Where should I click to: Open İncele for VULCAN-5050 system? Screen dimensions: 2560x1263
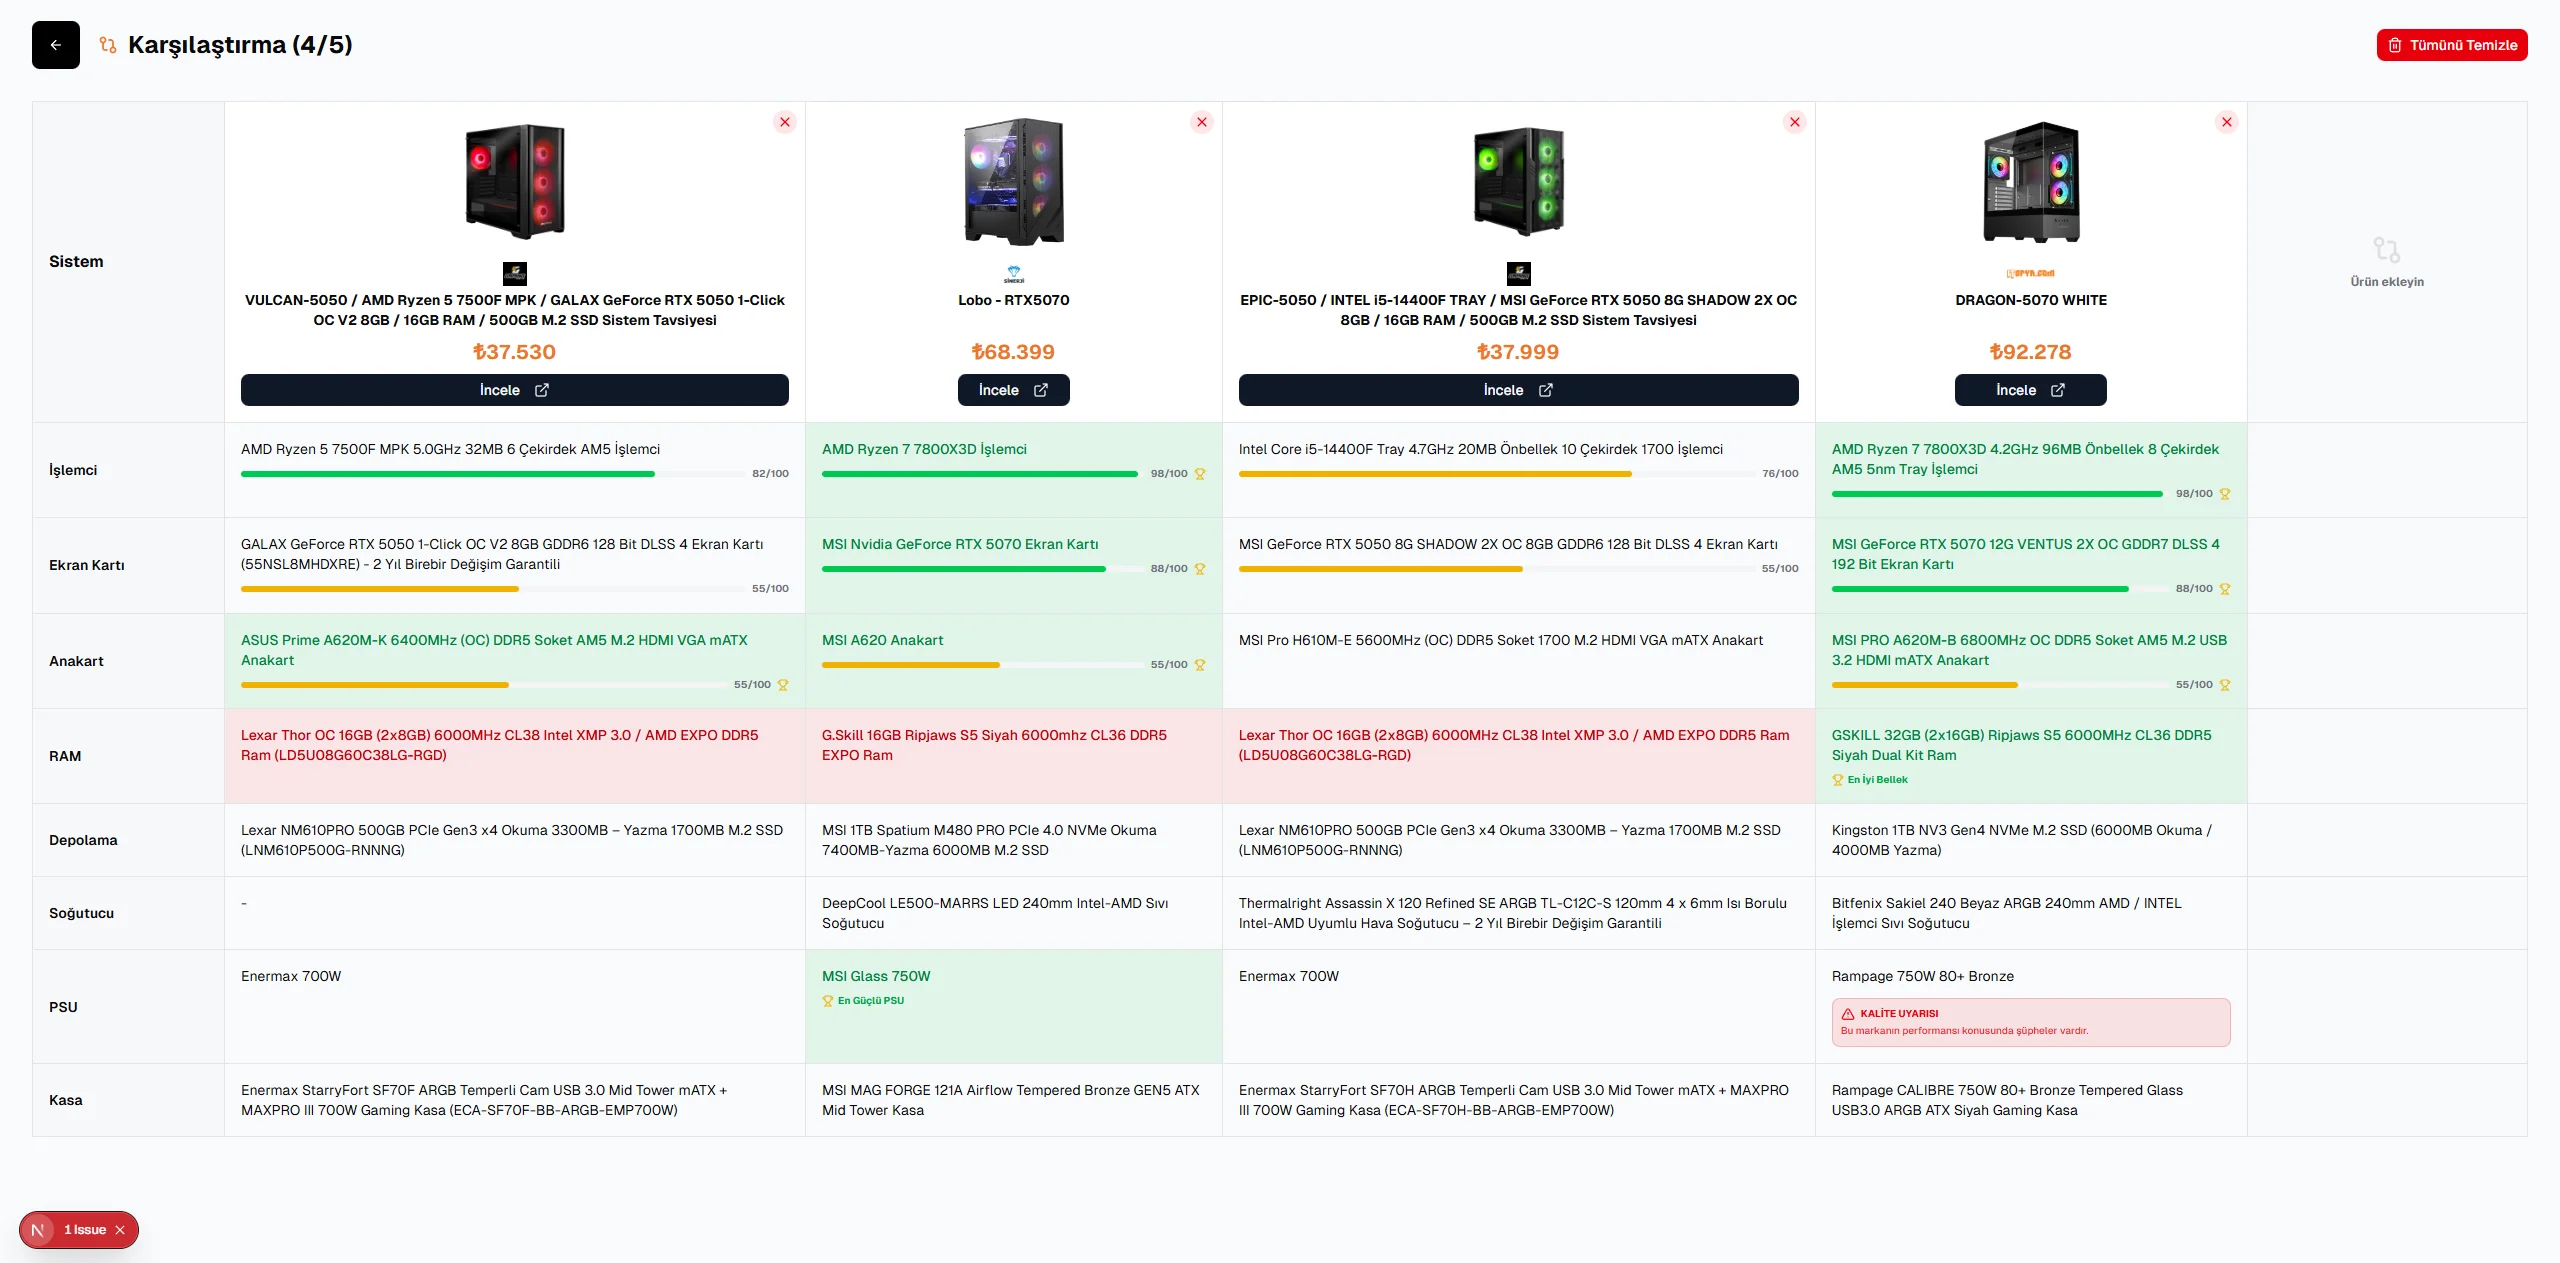514,390
